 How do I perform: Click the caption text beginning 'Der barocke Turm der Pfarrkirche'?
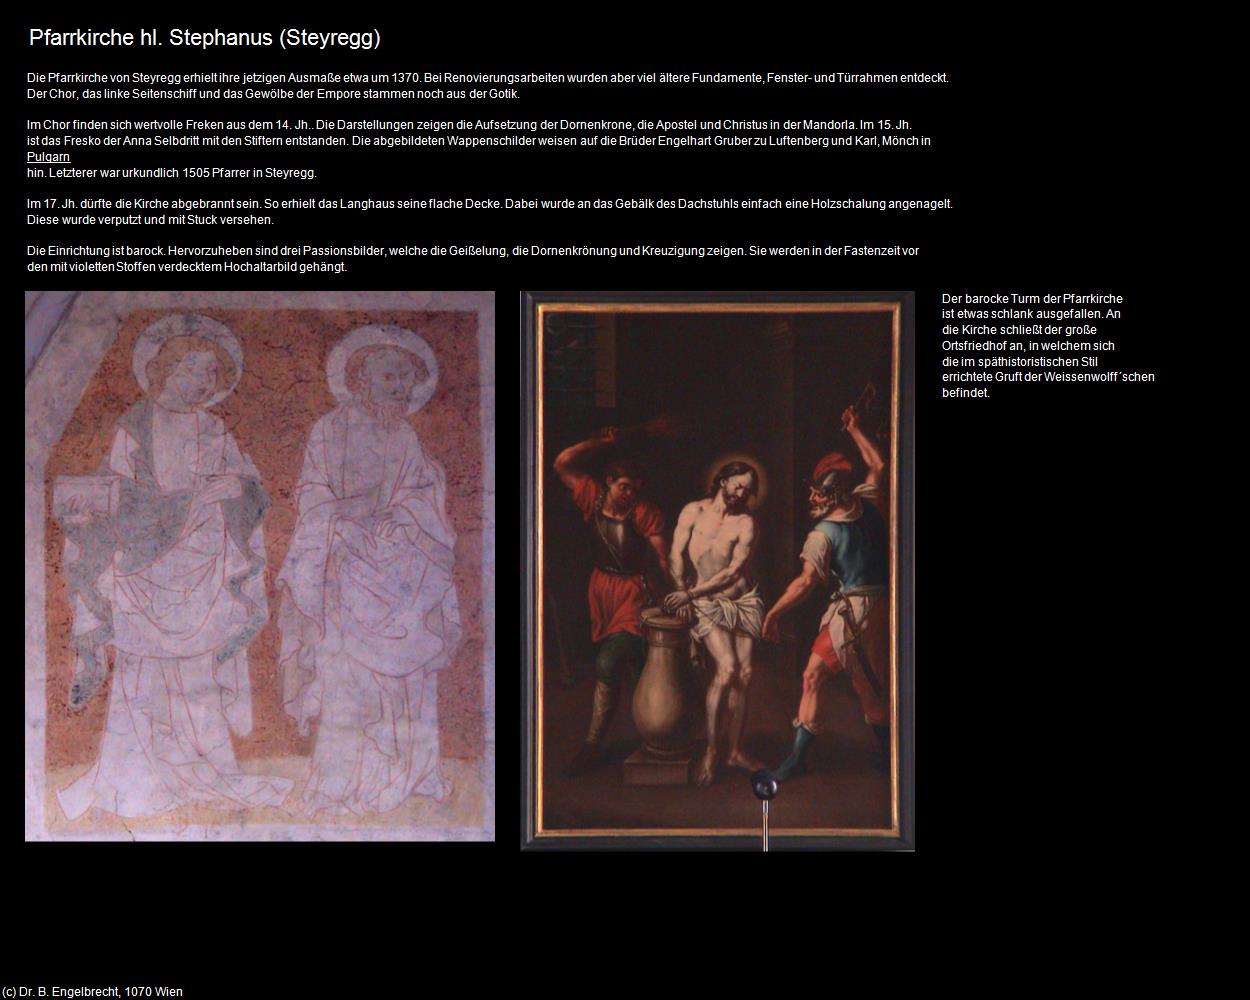(x=1048, y=346)
